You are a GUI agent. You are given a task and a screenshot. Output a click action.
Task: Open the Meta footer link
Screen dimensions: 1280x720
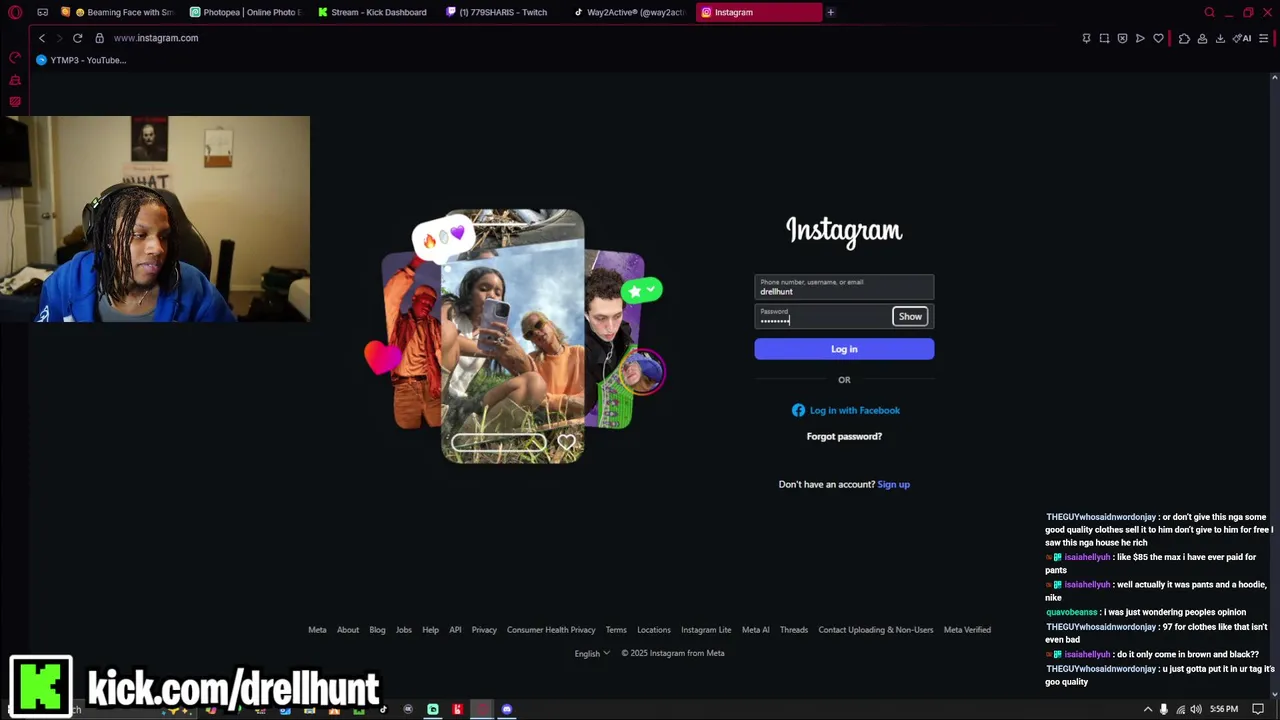tap(317, 630)
